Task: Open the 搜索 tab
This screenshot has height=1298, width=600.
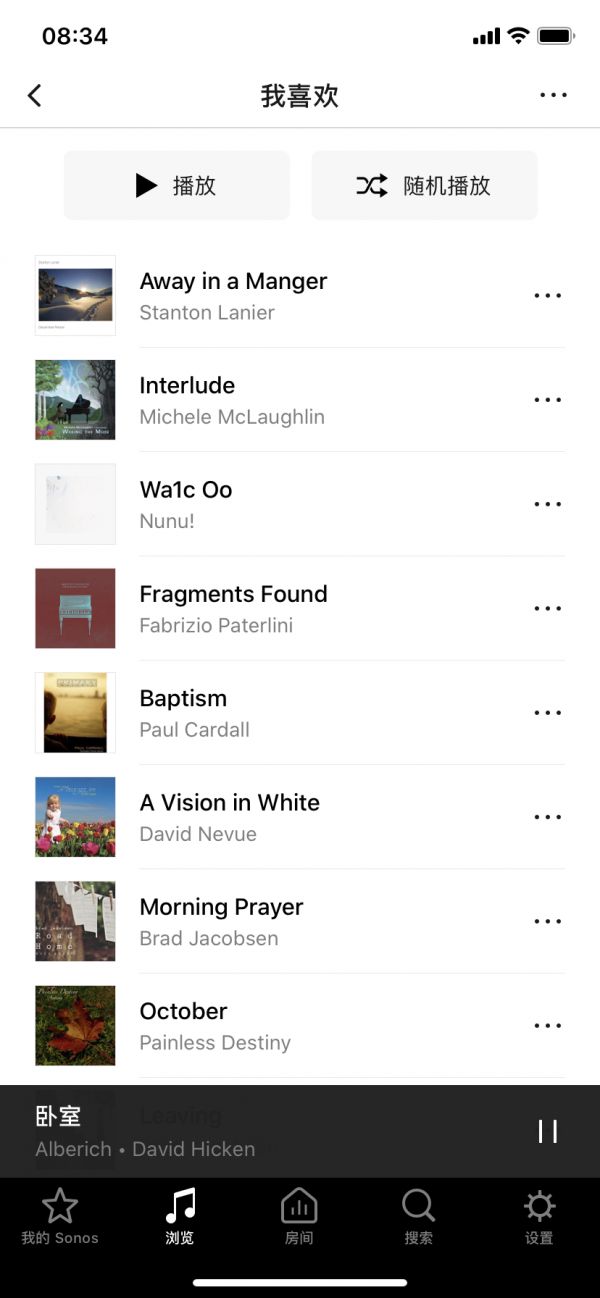Action: tap(419, 1216)
